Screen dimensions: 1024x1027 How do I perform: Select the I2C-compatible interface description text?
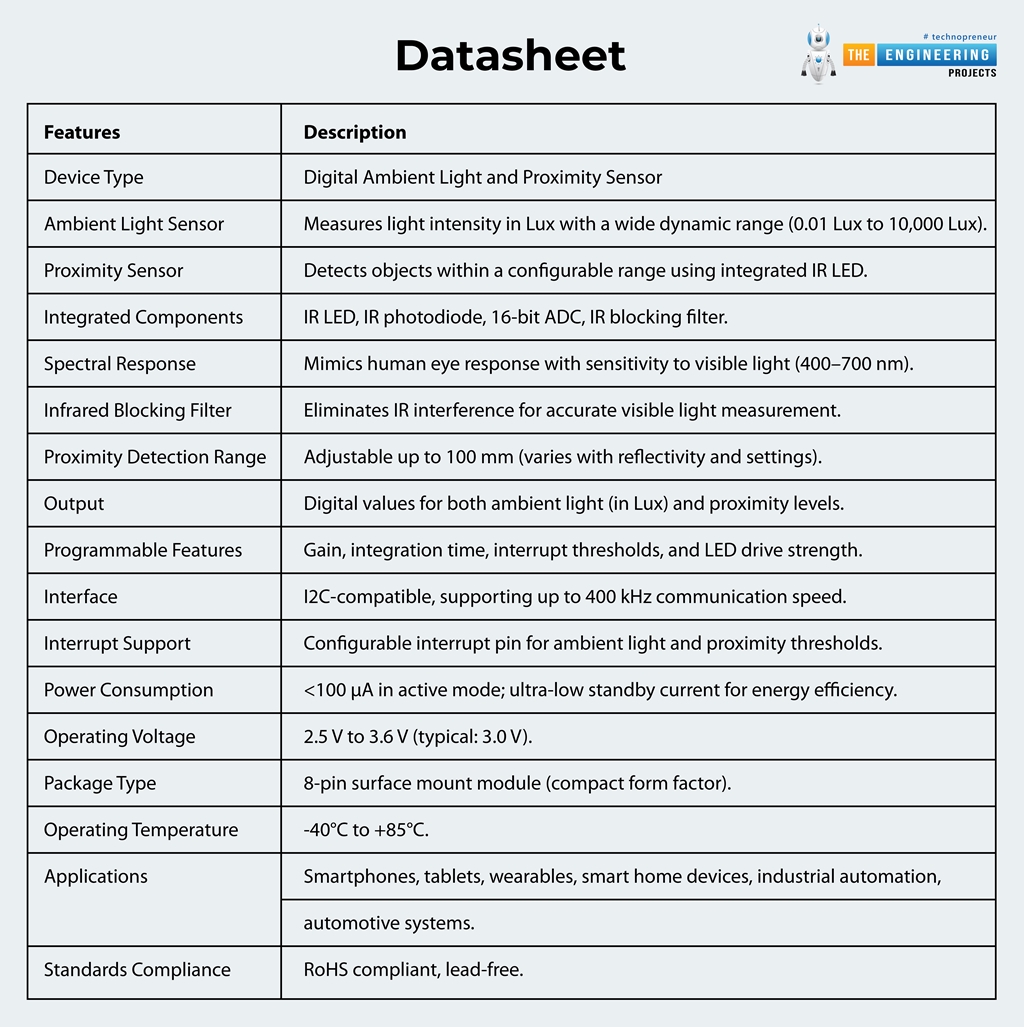tap(575, 597)
